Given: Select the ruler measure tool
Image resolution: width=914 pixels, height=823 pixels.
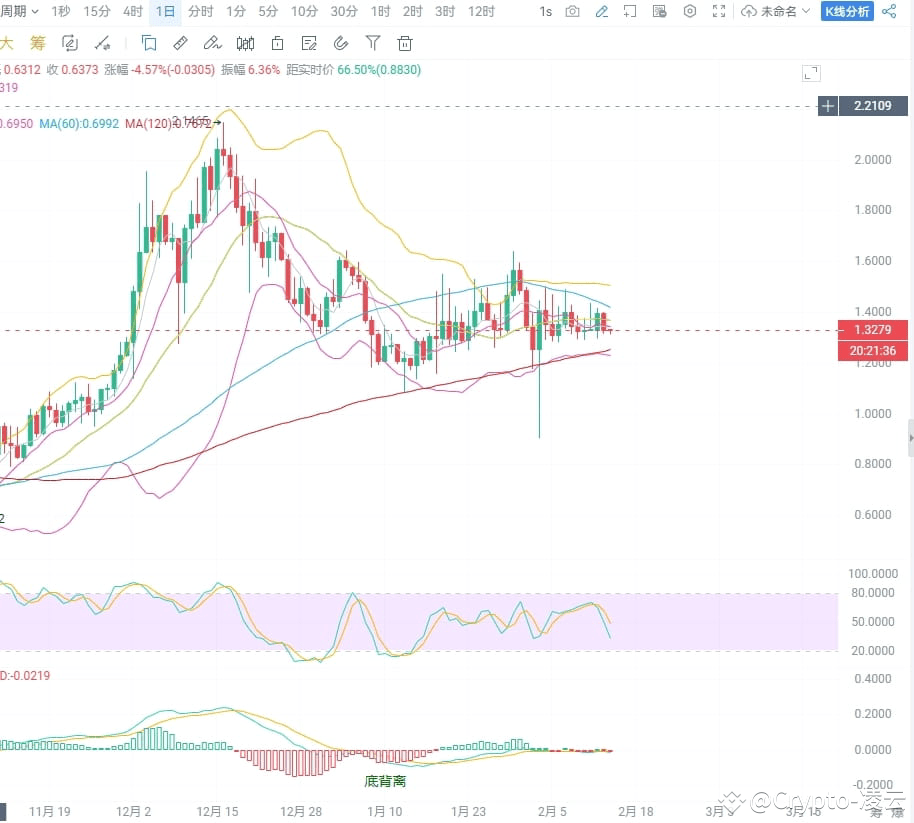Looking at the screenshot, I should (179, 43).
